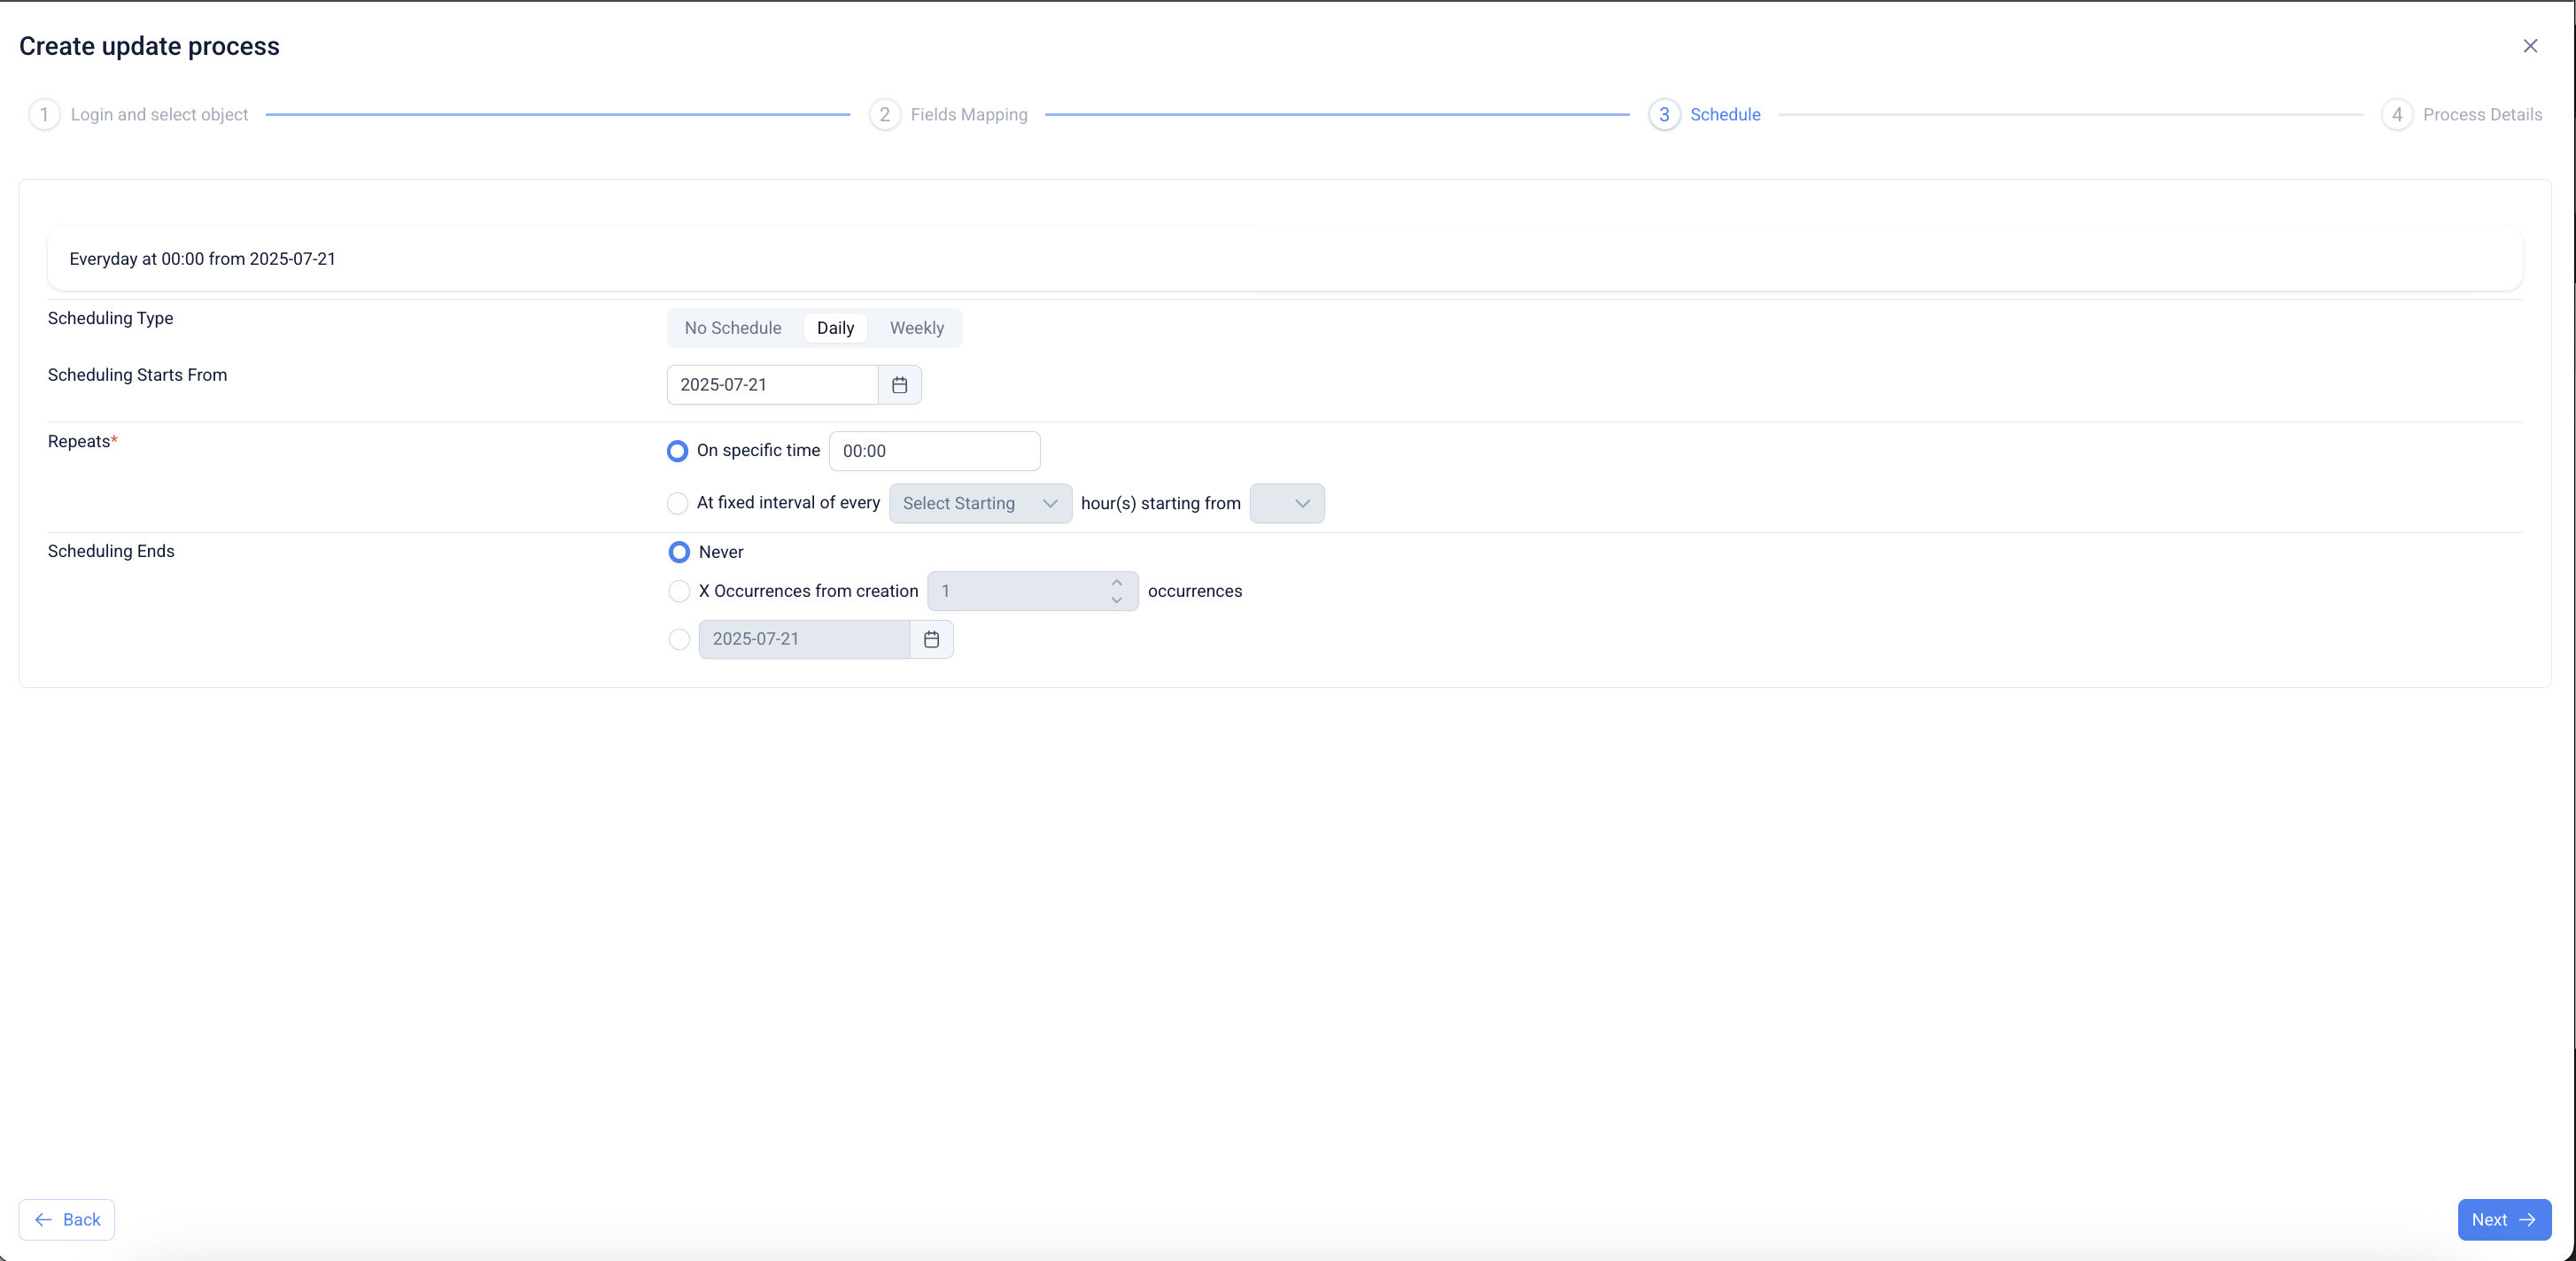Increase occurrences with up arrow

point(1116,583)
